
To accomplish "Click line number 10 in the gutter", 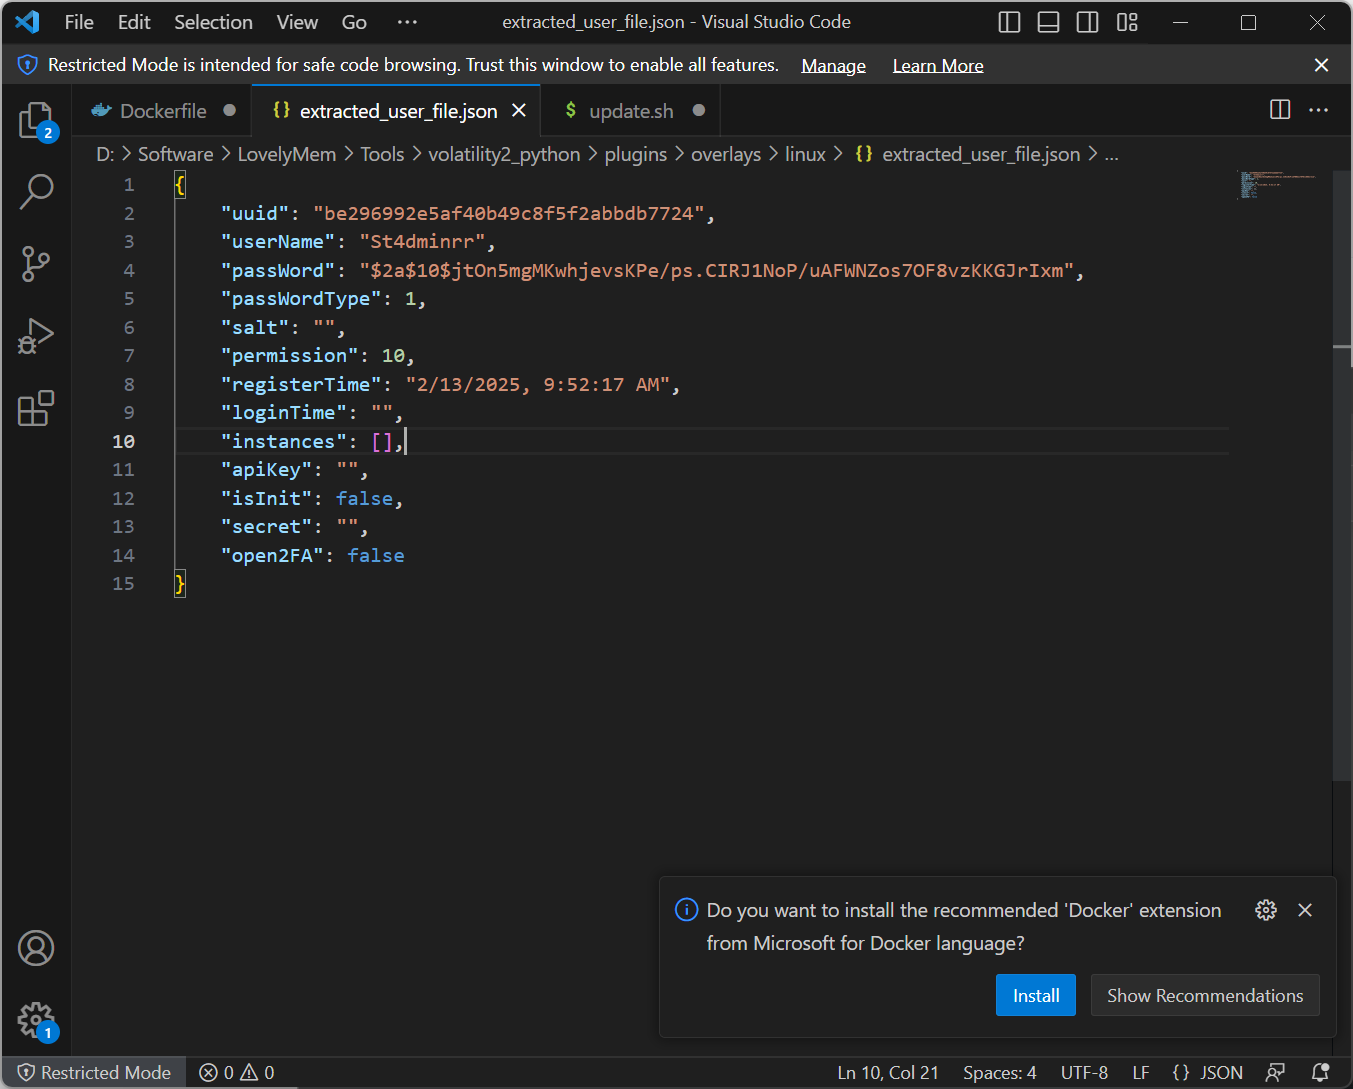I will pyautogui.click(x=123, y=441).
